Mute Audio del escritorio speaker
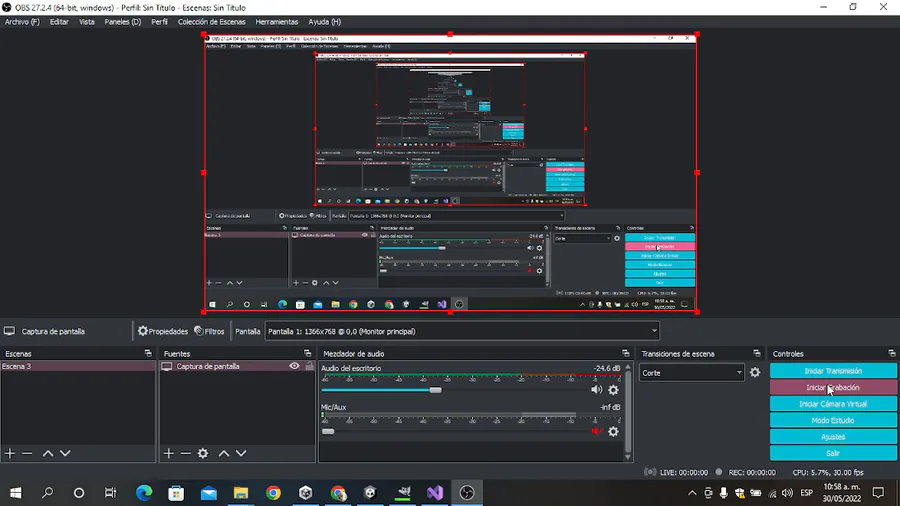 tap(597, 390)
